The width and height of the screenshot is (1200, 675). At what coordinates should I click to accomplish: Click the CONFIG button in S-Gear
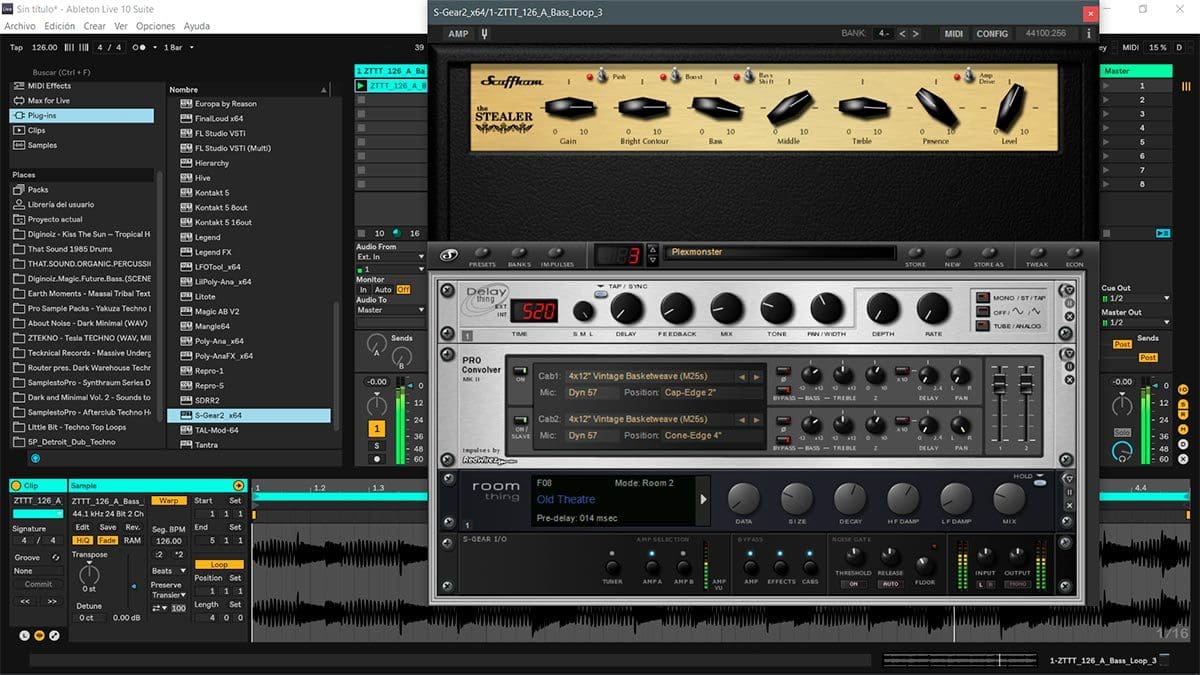coord(992,33)
